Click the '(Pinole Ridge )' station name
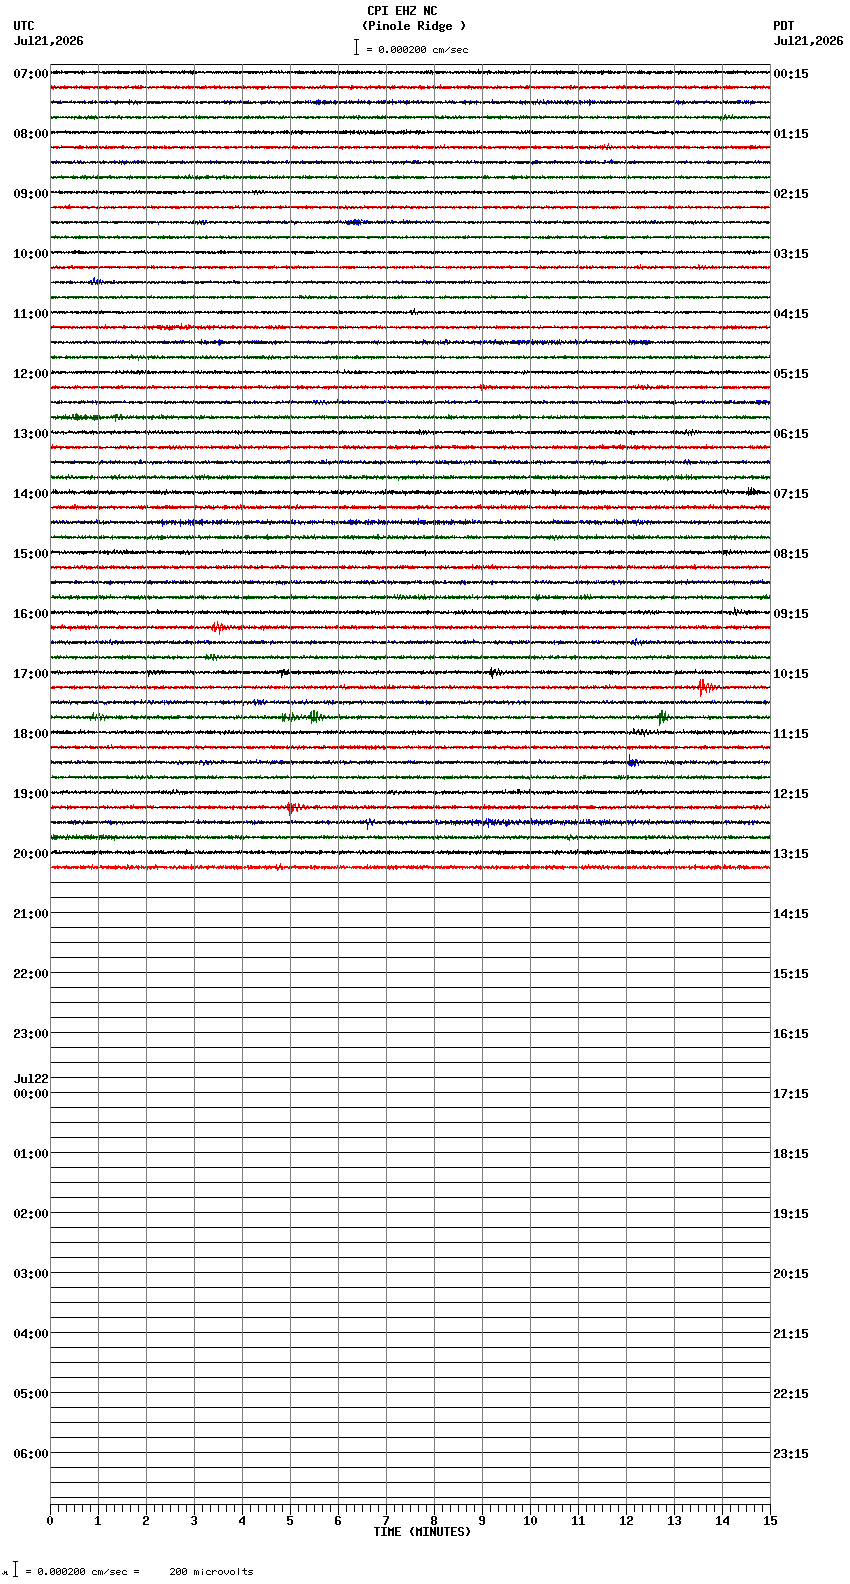The width and height of the screenshot is (850, 1584). point(414,26)
